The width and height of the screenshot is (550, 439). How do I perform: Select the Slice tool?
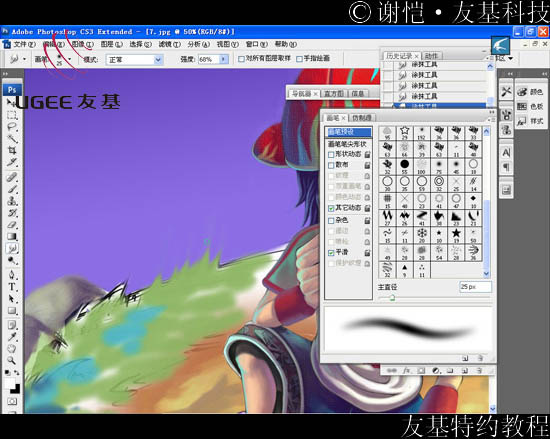(x=12, y=162)
